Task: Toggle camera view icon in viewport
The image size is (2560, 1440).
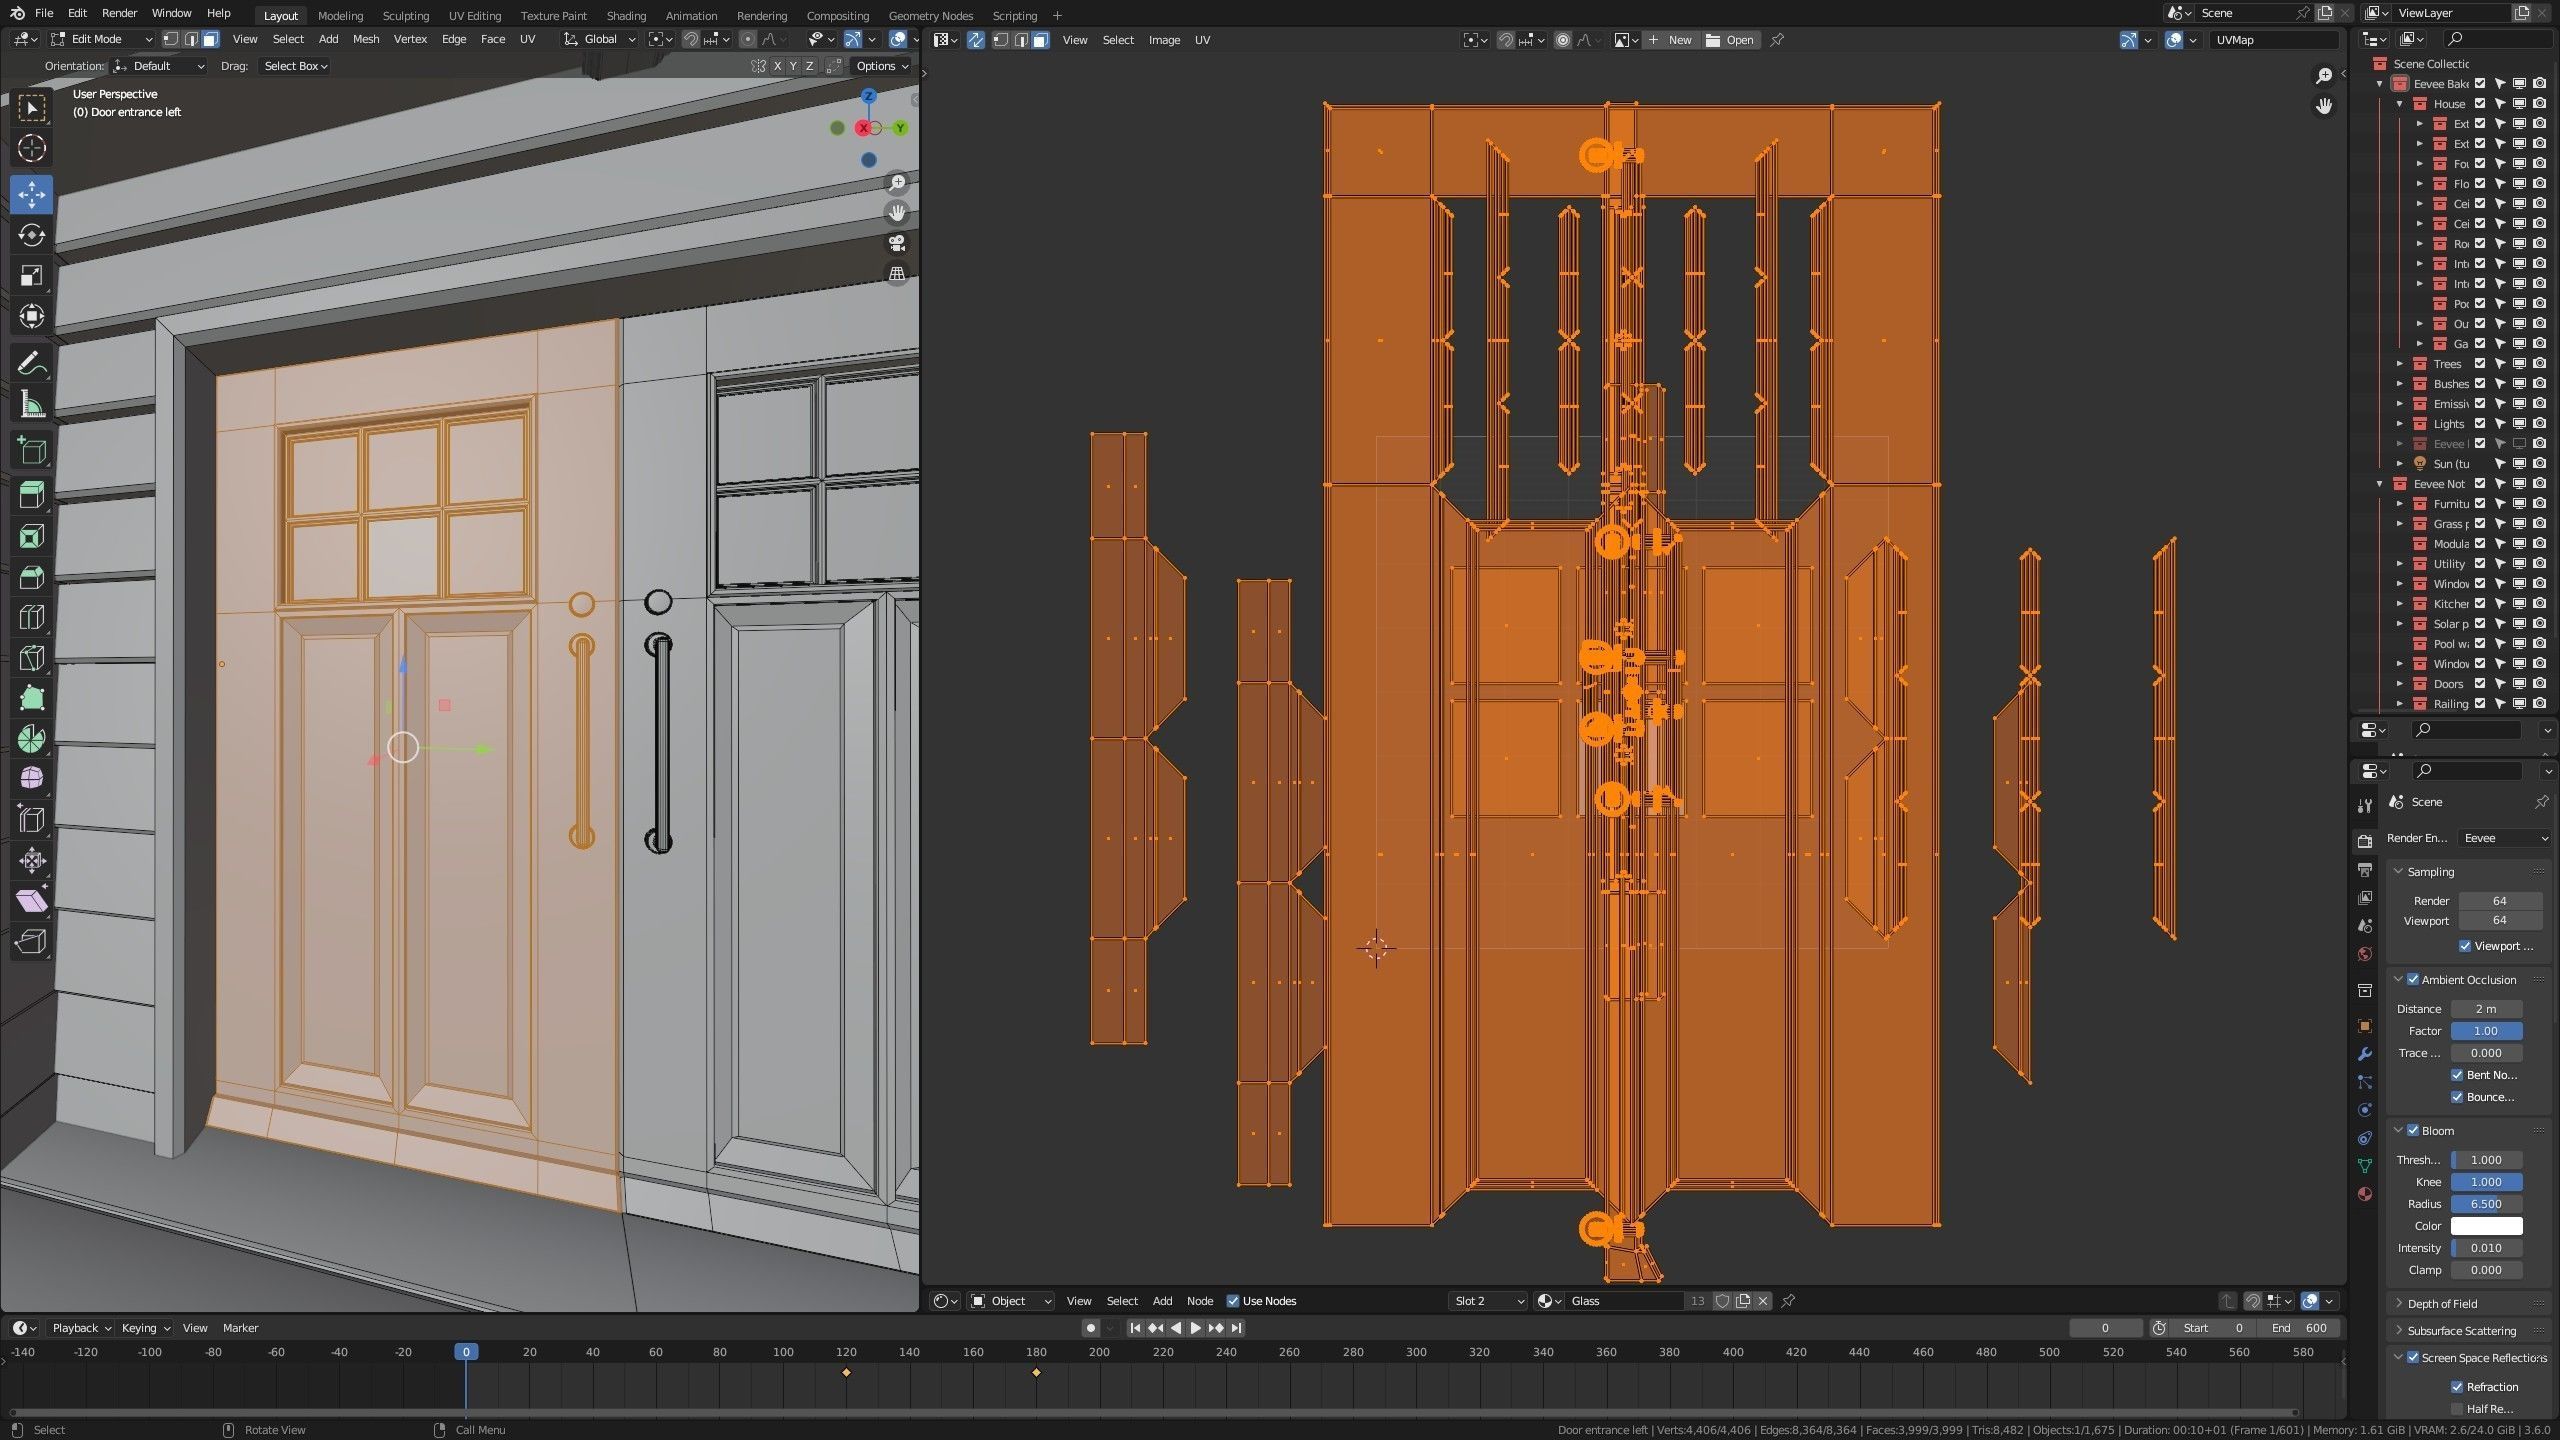Action: click(897, 243)
